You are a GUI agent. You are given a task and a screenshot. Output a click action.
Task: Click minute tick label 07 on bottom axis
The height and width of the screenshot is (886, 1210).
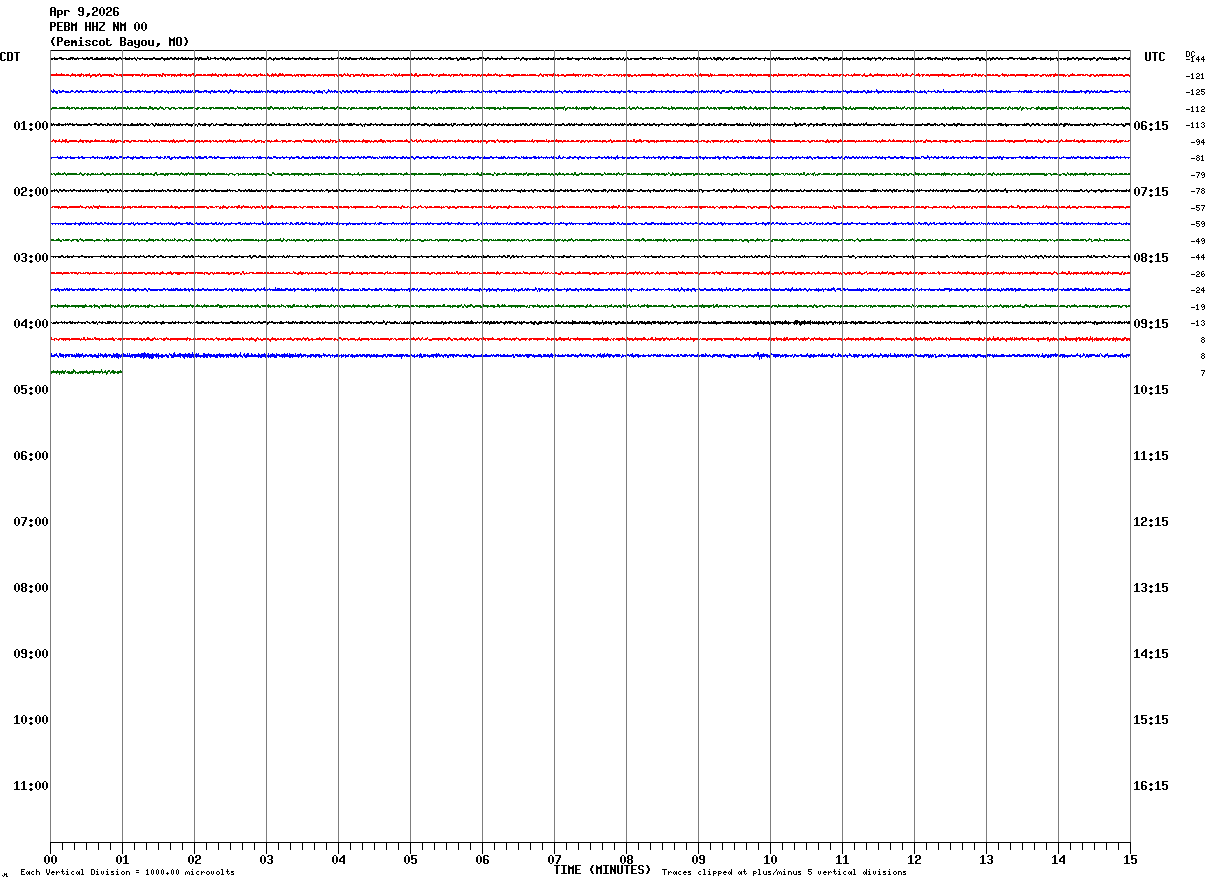point(554,860)
